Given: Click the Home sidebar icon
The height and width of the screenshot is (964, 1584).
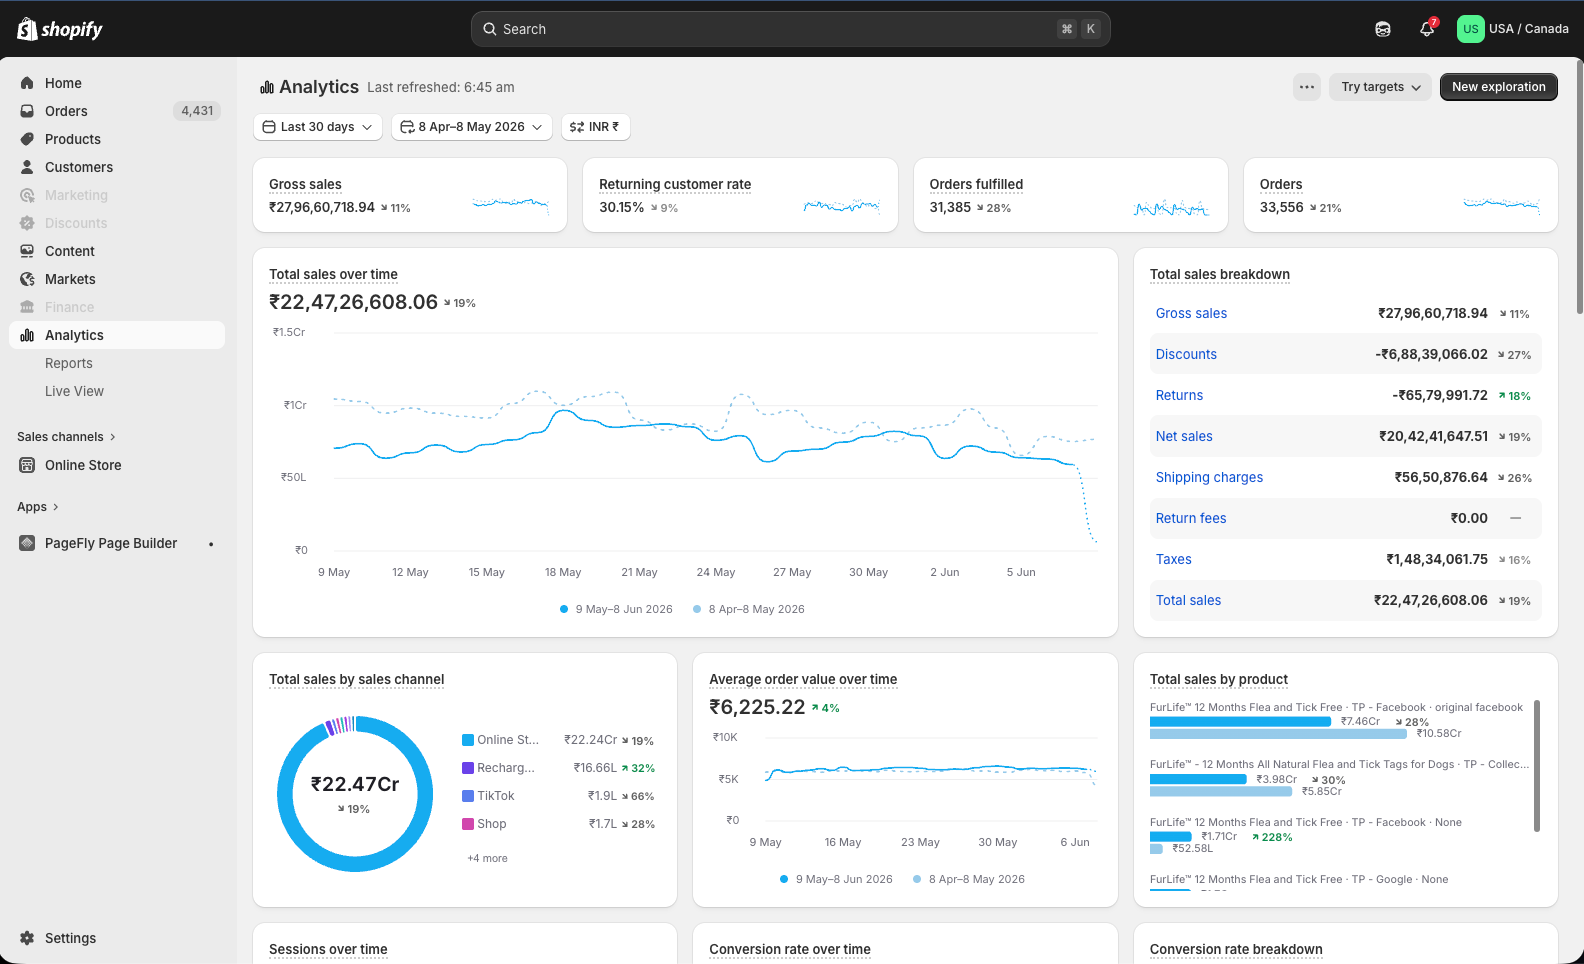Looking at the screenshot, I should pos(27,83).
